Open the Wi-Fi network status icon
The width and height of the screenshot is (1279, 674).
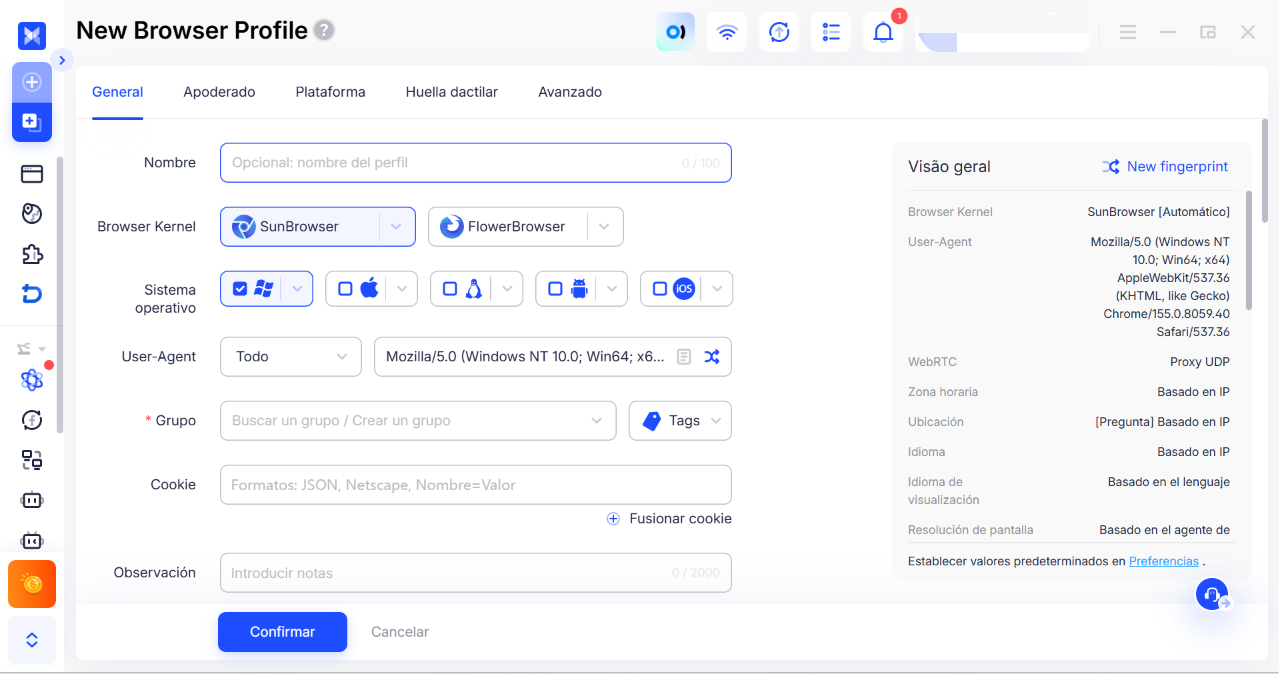[x=727, y=32]
